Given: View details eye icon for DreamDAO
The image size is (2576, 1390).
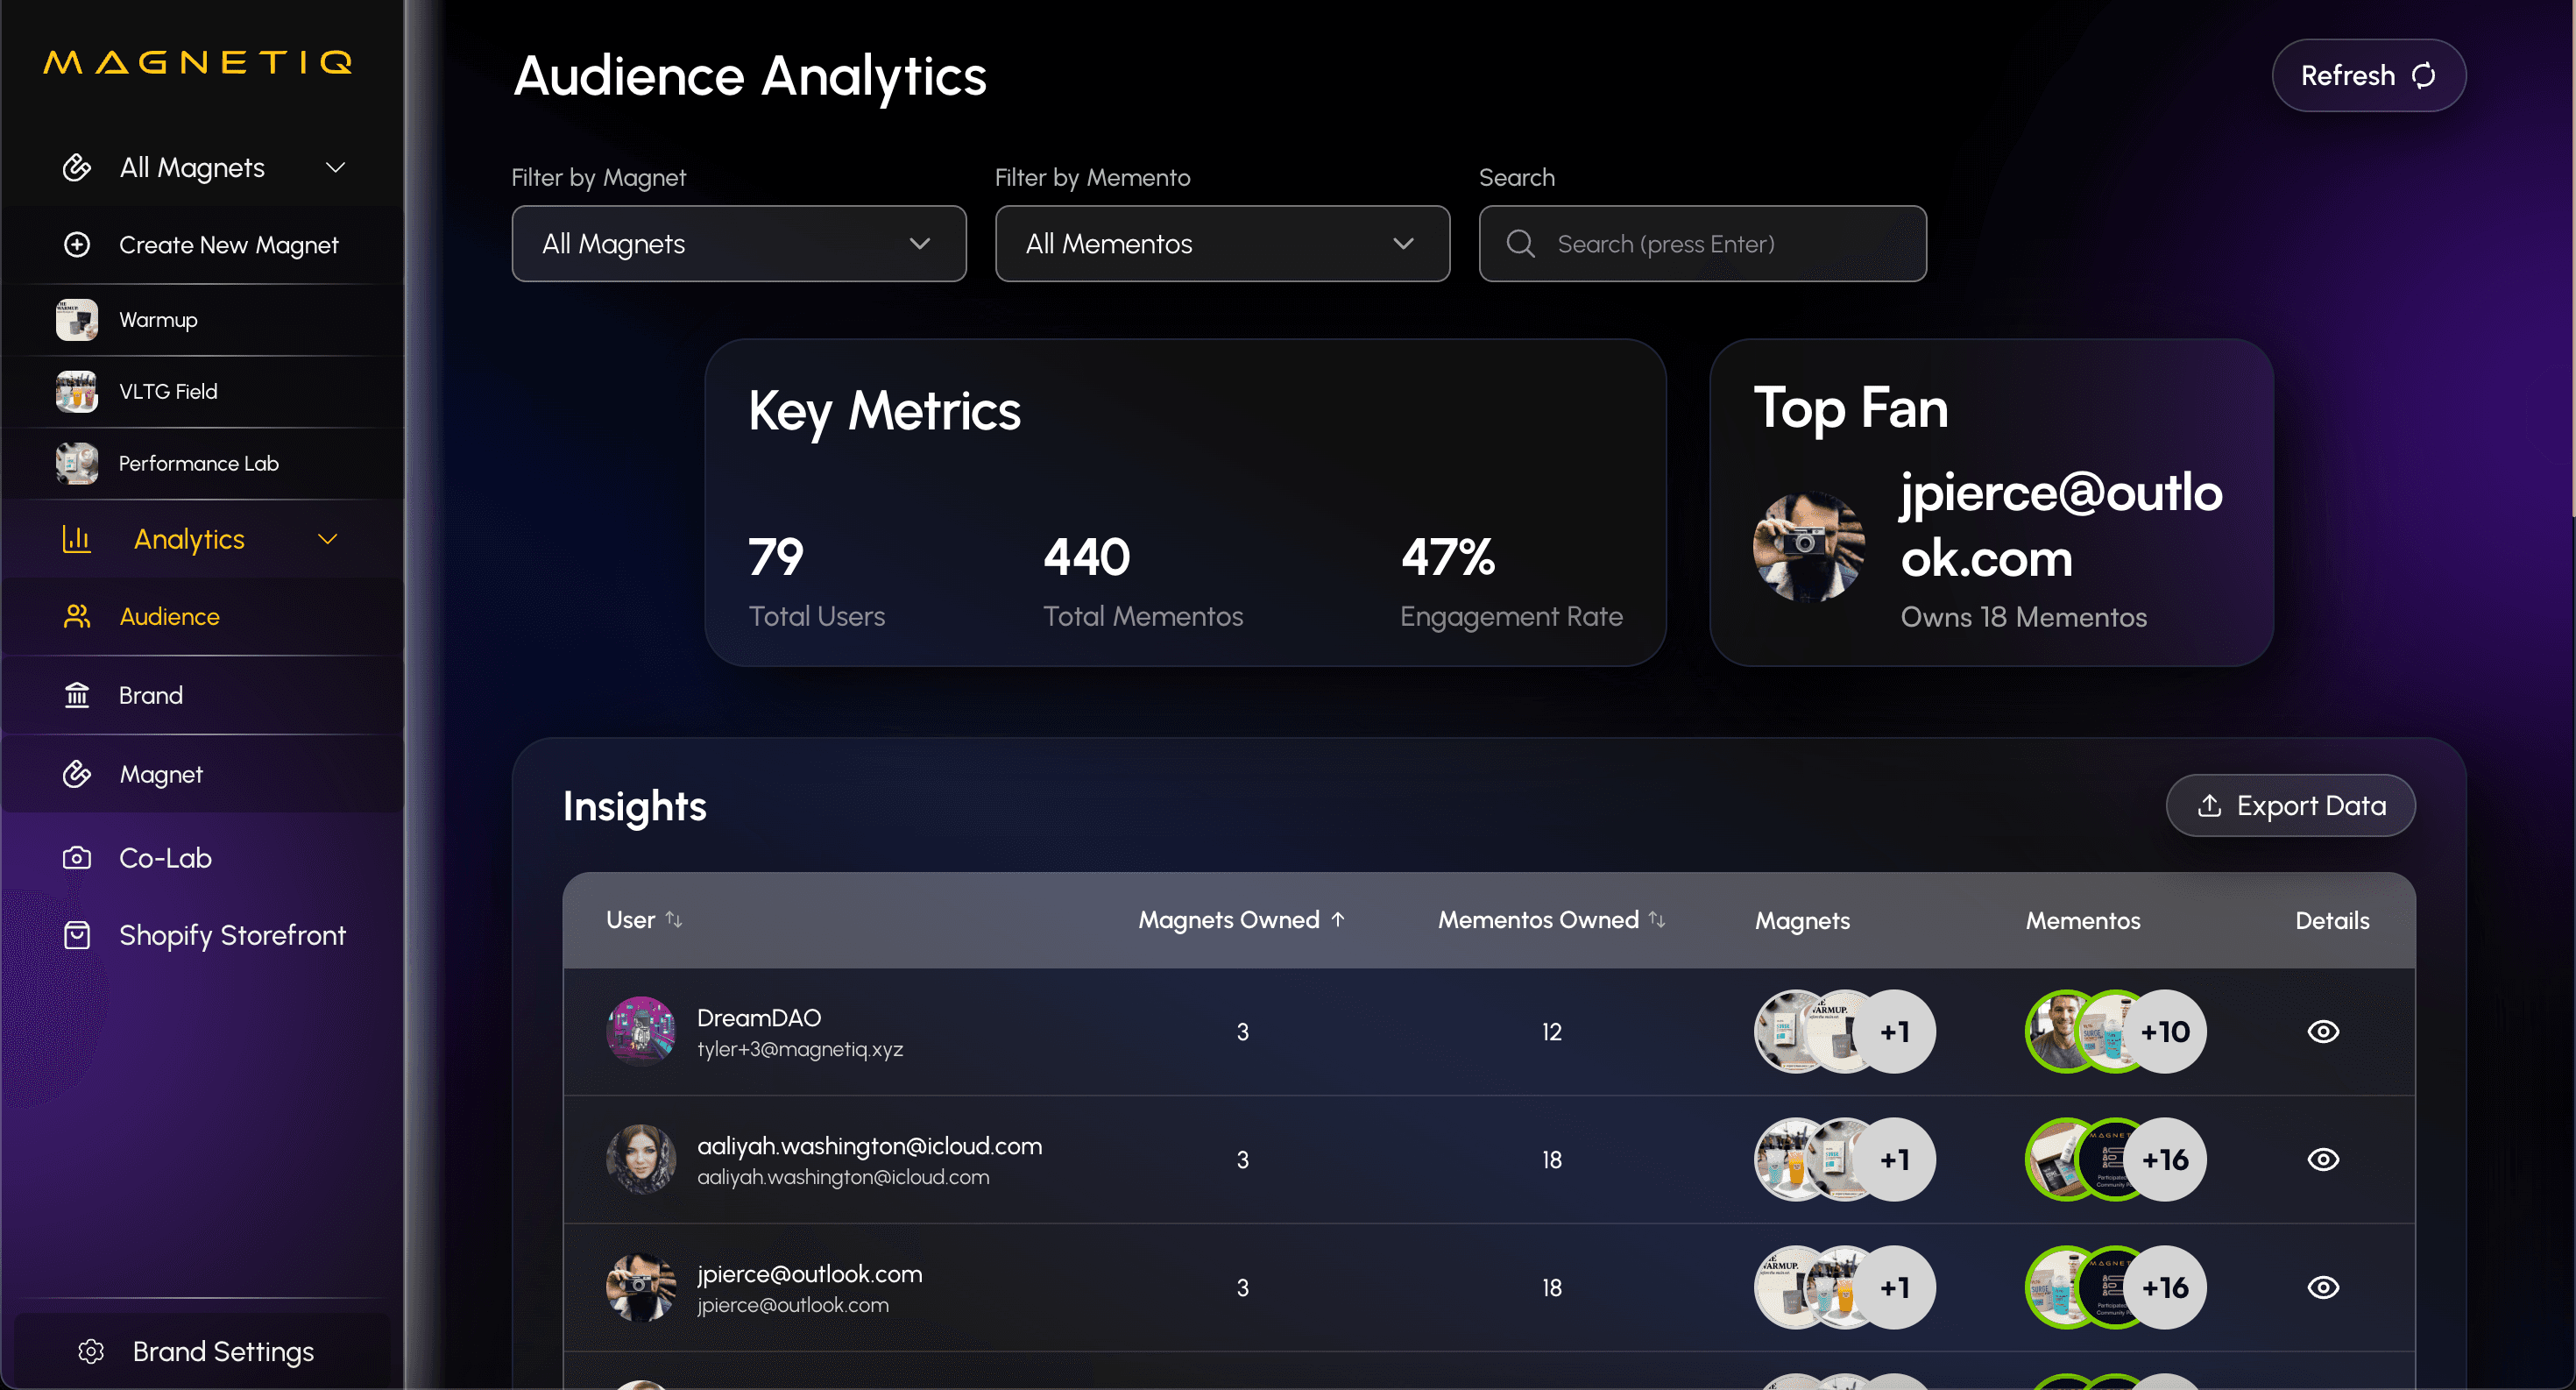Looking at the screenshot, I should 2323,1032.
